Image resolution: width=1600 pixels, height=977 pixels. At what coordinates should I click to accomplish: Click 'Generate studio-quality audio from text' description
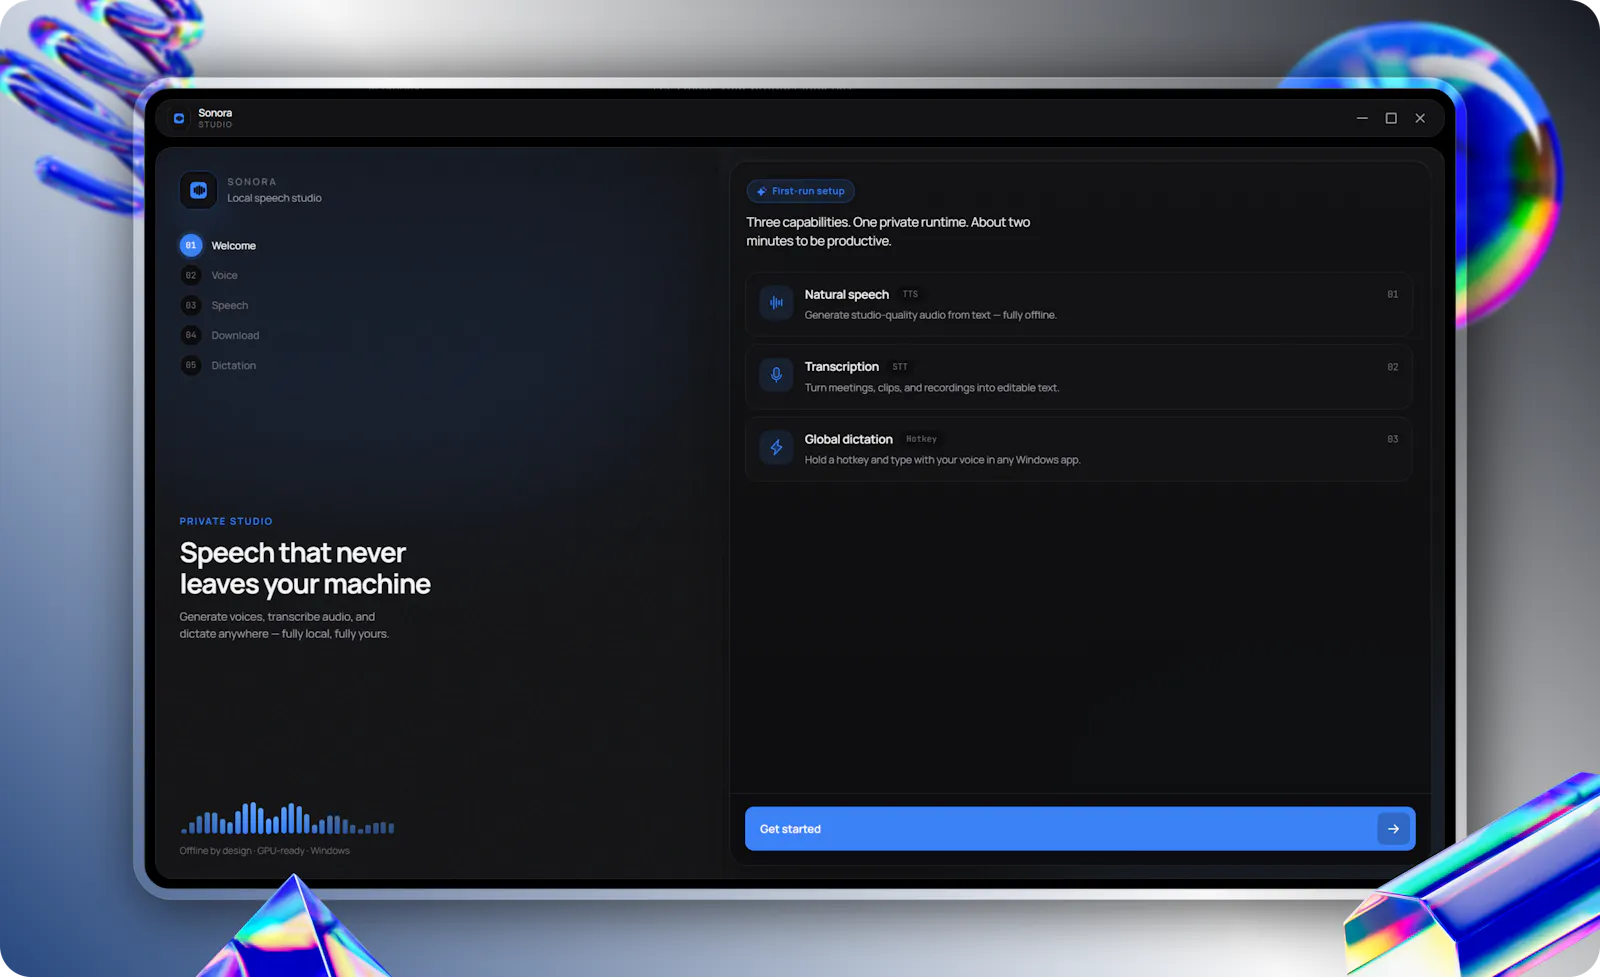(x=930, y=315)
